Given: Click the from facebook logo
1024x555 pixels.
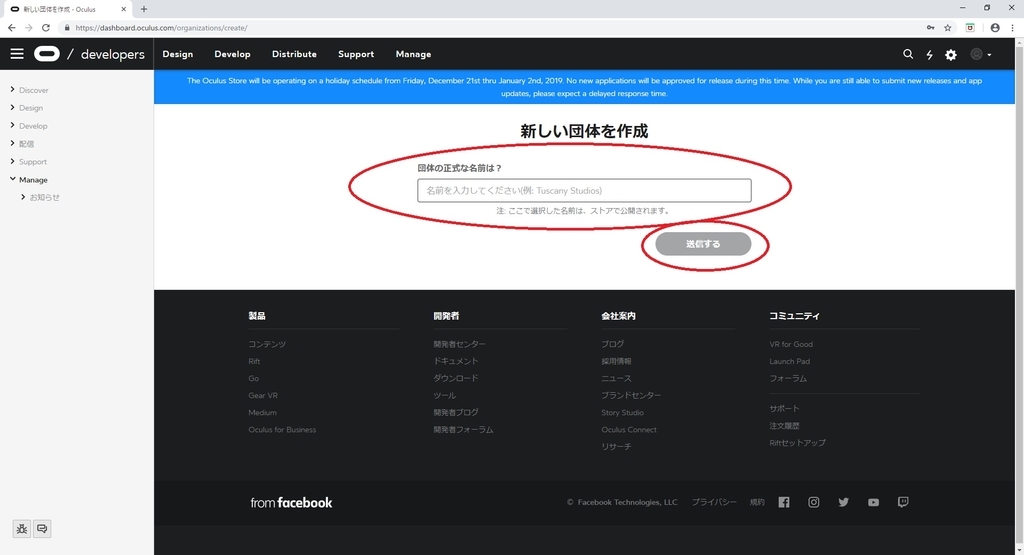Looking at the screenshot, I should pyautogui.click(x=291, y=502).
